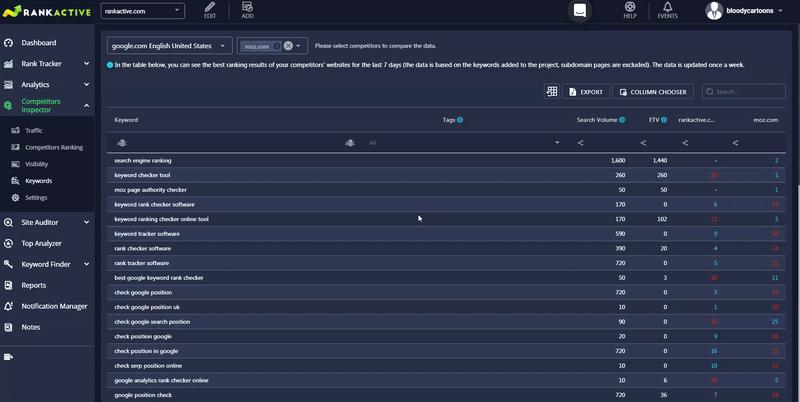
Task: Open the rankactive.com project dropdown
Action: pyautogui.click(x=143, y=11)
